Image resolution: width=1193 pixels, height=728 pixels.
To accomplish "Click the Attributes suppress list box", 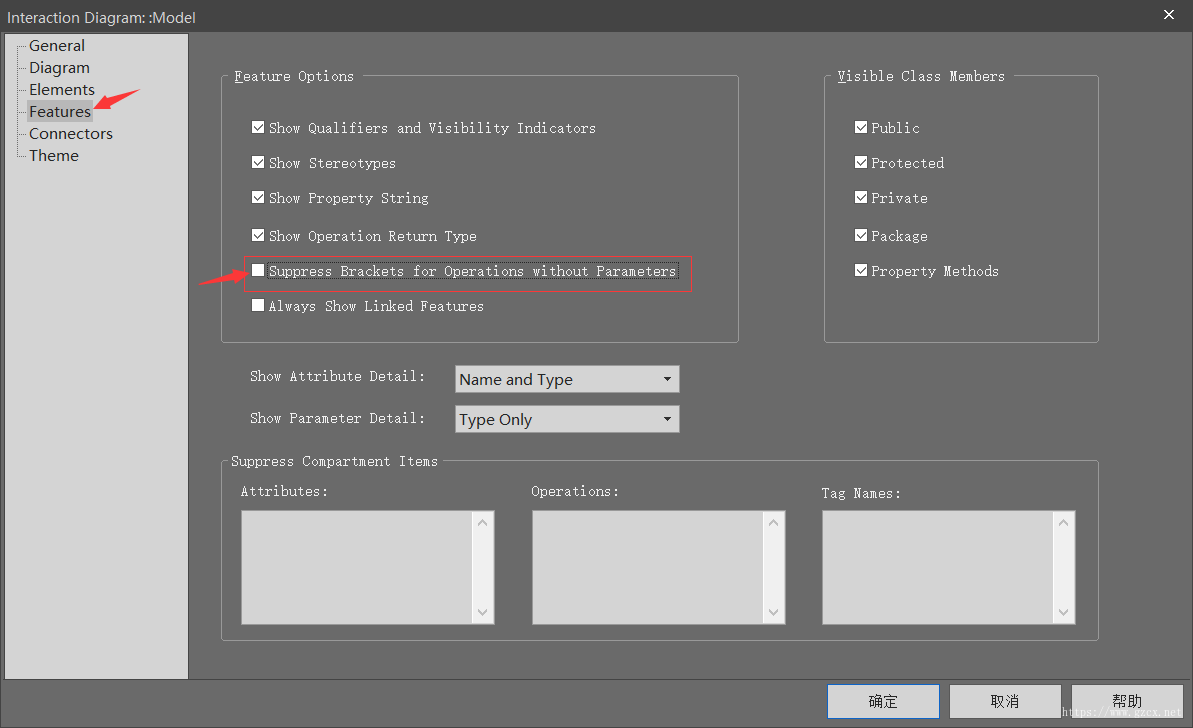I will (x=357, y=567).
